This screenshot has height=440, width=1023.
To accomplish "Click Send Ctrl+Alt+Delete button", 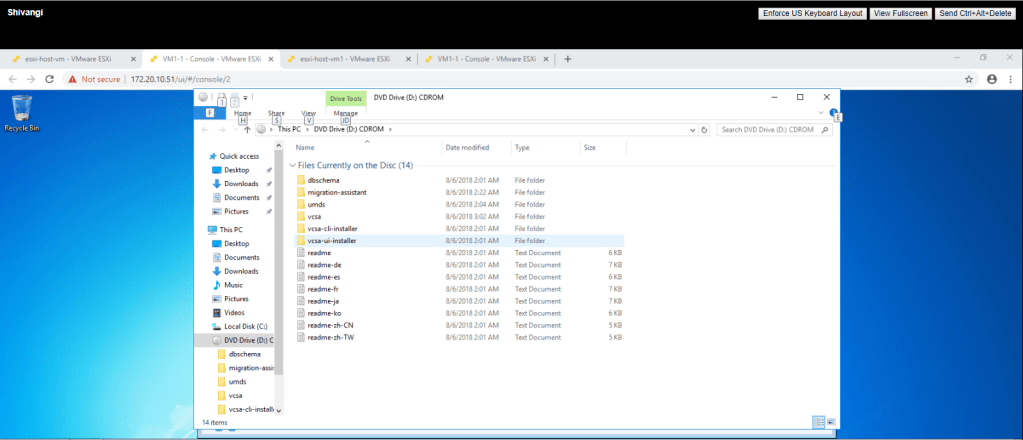I will 975,13.
